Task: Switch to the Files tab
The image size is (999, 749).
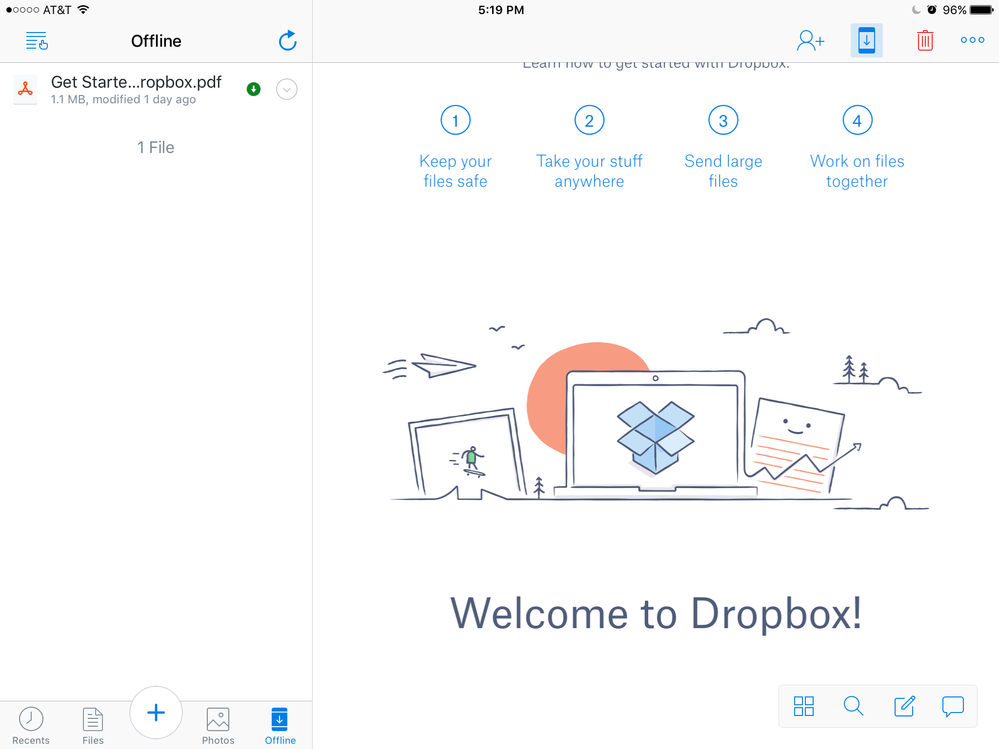Action: click(93, 725)
